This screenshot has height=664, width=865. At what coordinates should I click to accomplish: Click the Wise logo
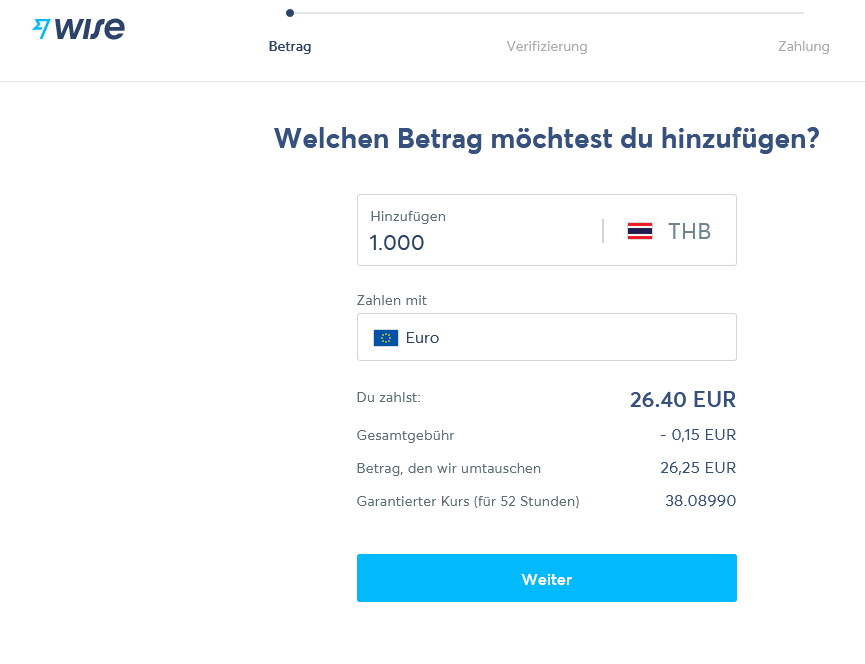click(80, 28)
